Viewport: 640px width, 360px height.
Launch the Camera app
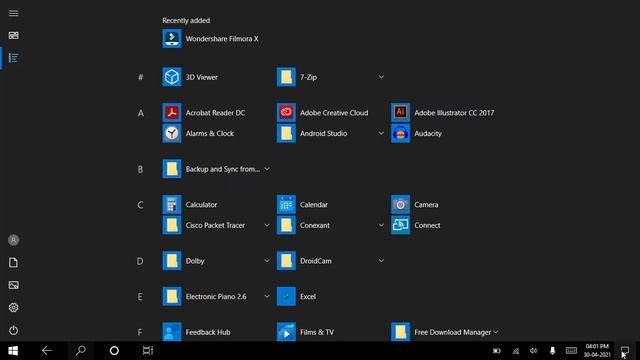[415, 204]
